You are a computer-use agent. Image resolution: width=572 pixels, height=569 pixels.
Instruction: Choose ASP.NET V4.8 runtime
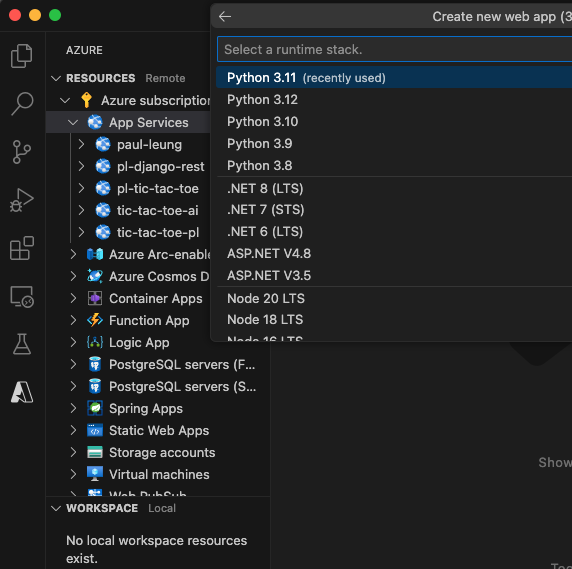click(394, 253)
